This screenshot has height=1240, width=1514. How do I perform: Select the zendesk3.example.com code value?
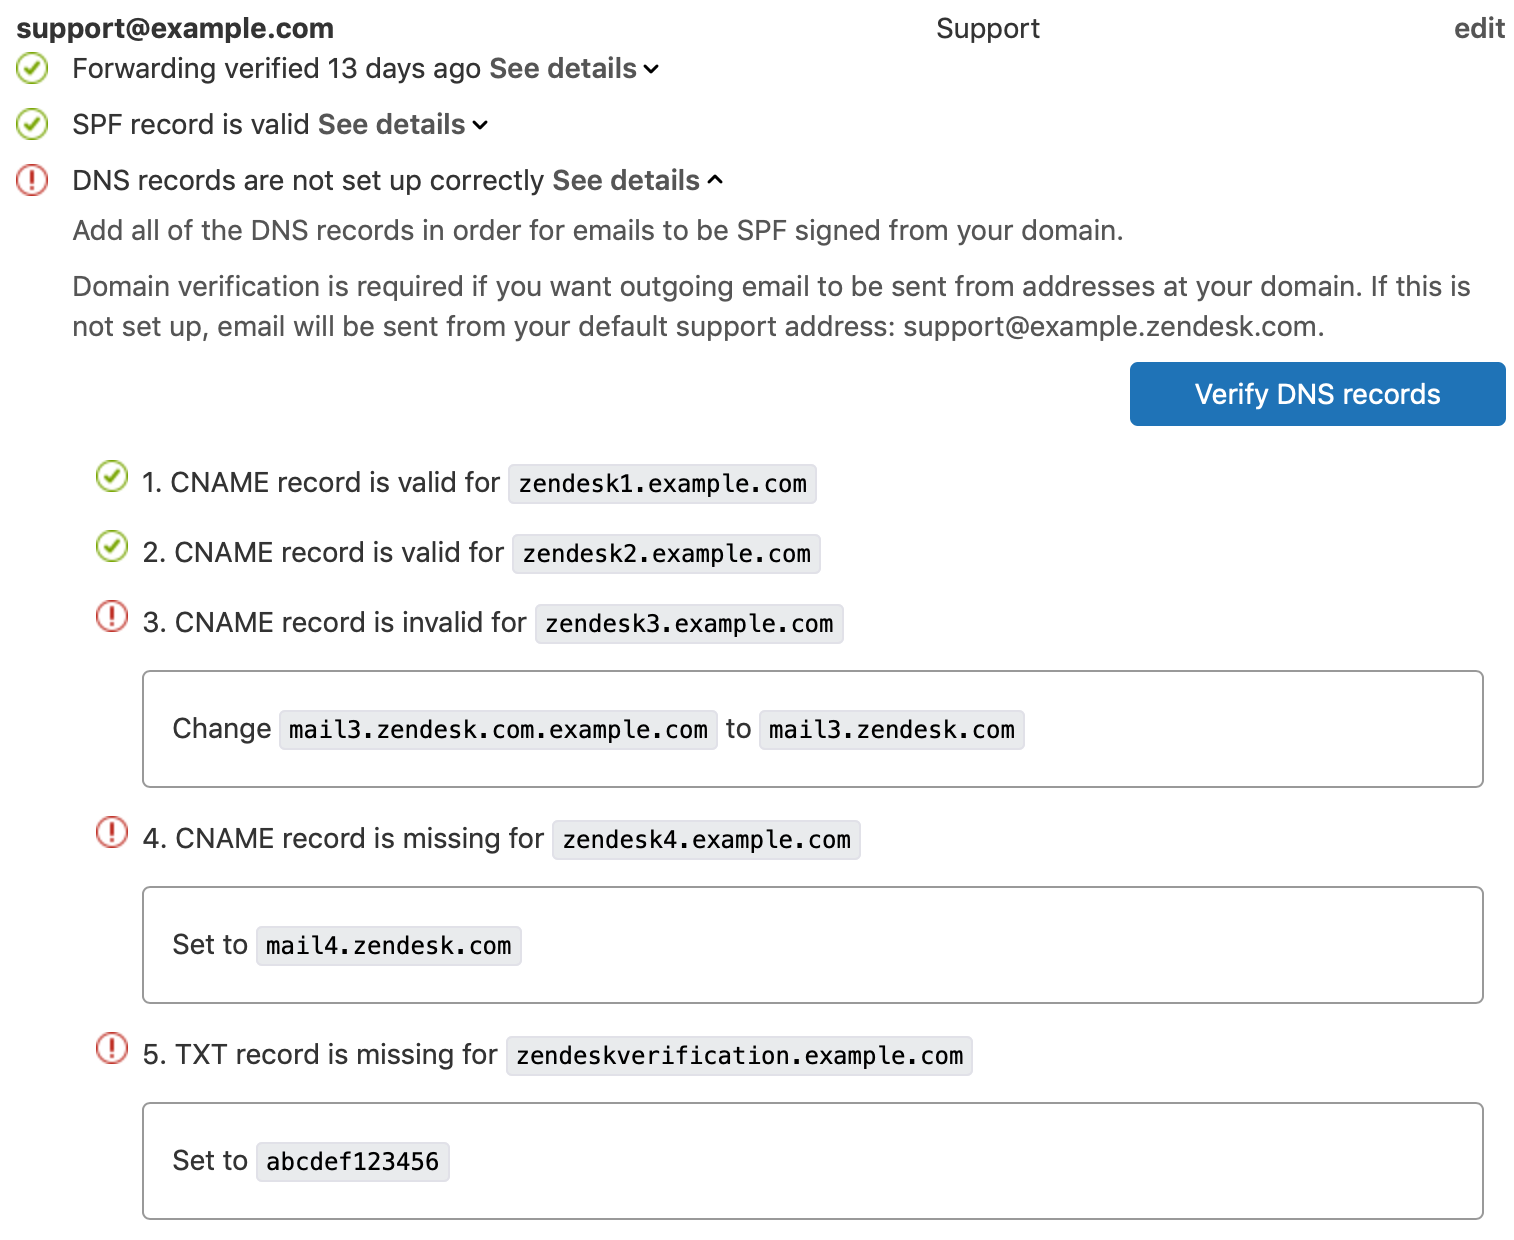click(x=689, y=624)
